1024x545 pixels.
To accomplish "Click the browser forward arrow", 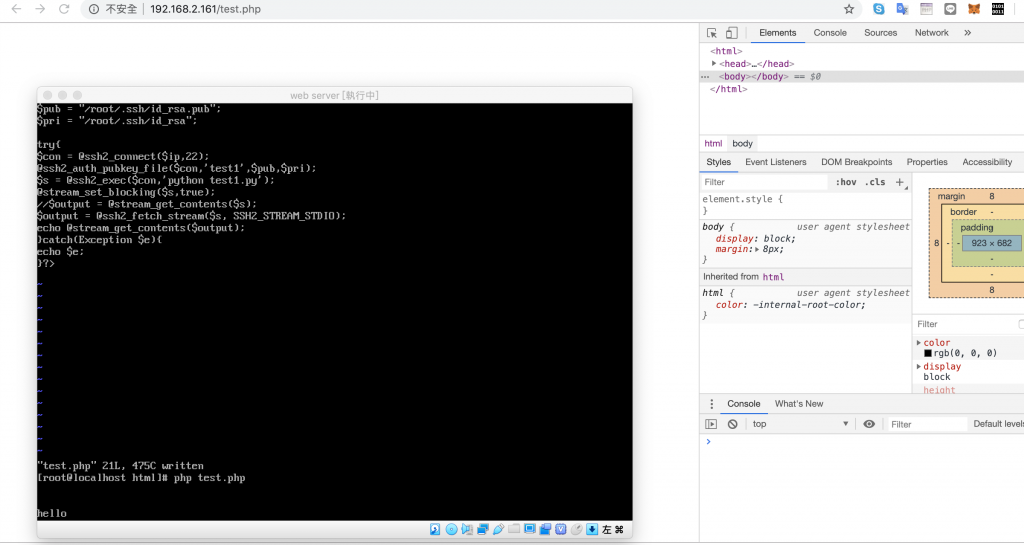I will coord(40,9).
